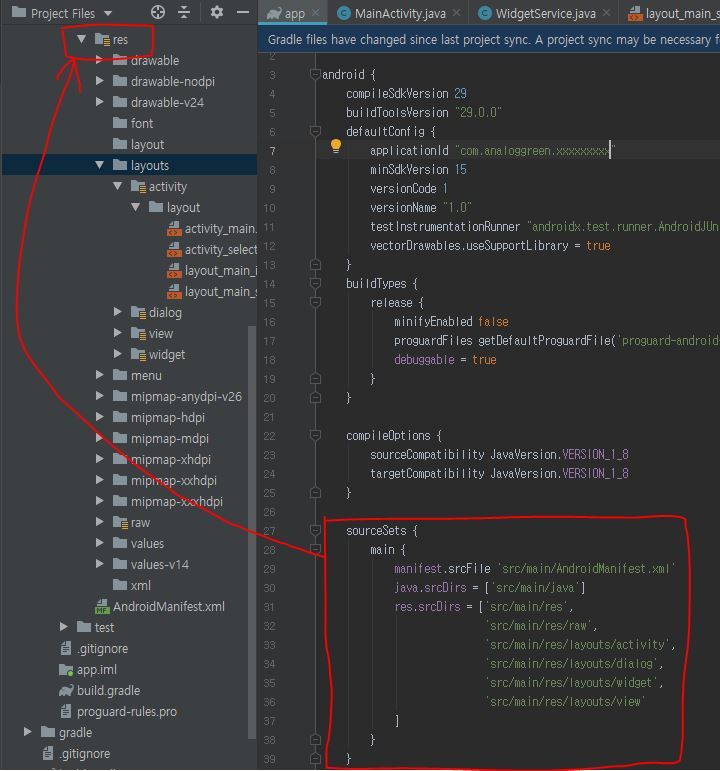Expand the drawable-v24 folder

[99, 102]
